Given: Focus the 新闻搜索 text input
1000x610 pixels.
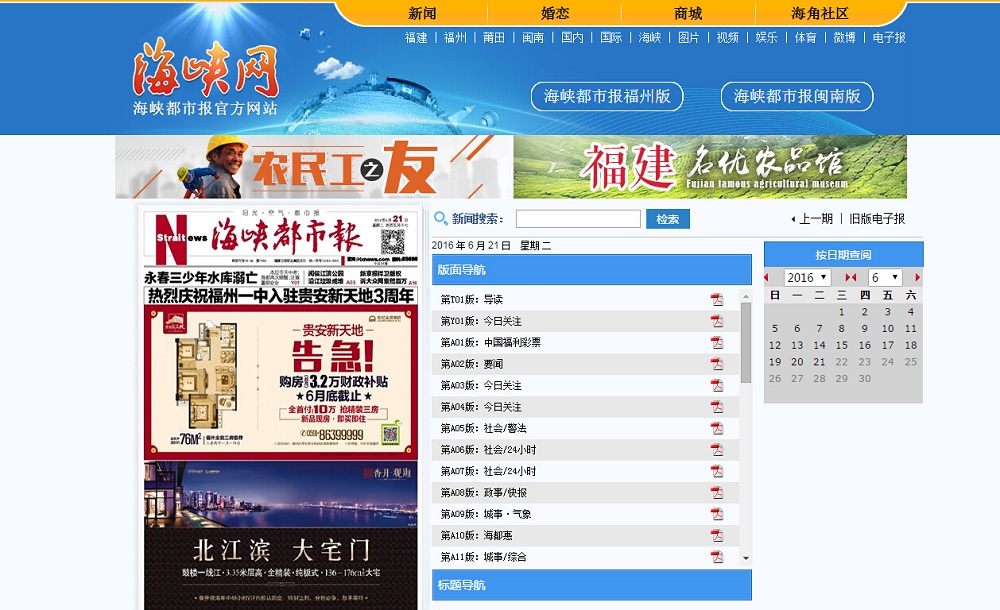Looking at the screenshot, I should (578, 219).
